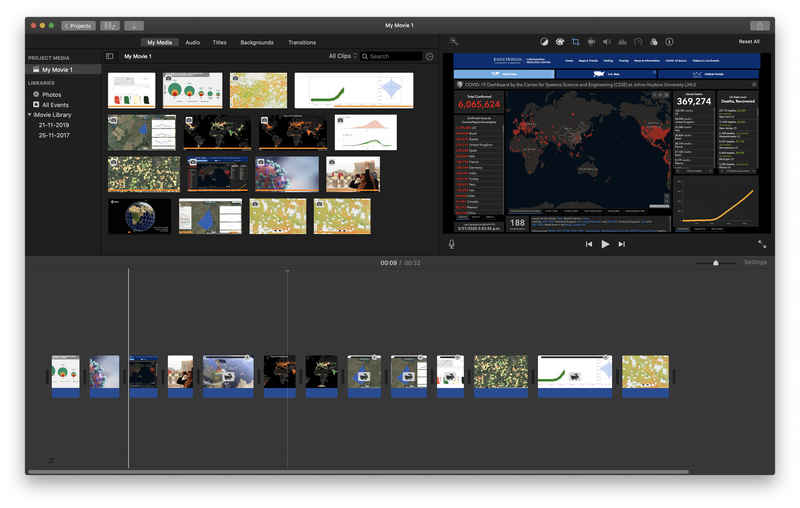The width and height of the screenshot is (800, 508).
Task: Select the globe thumbnail in media browser
Action: point(139,216)
